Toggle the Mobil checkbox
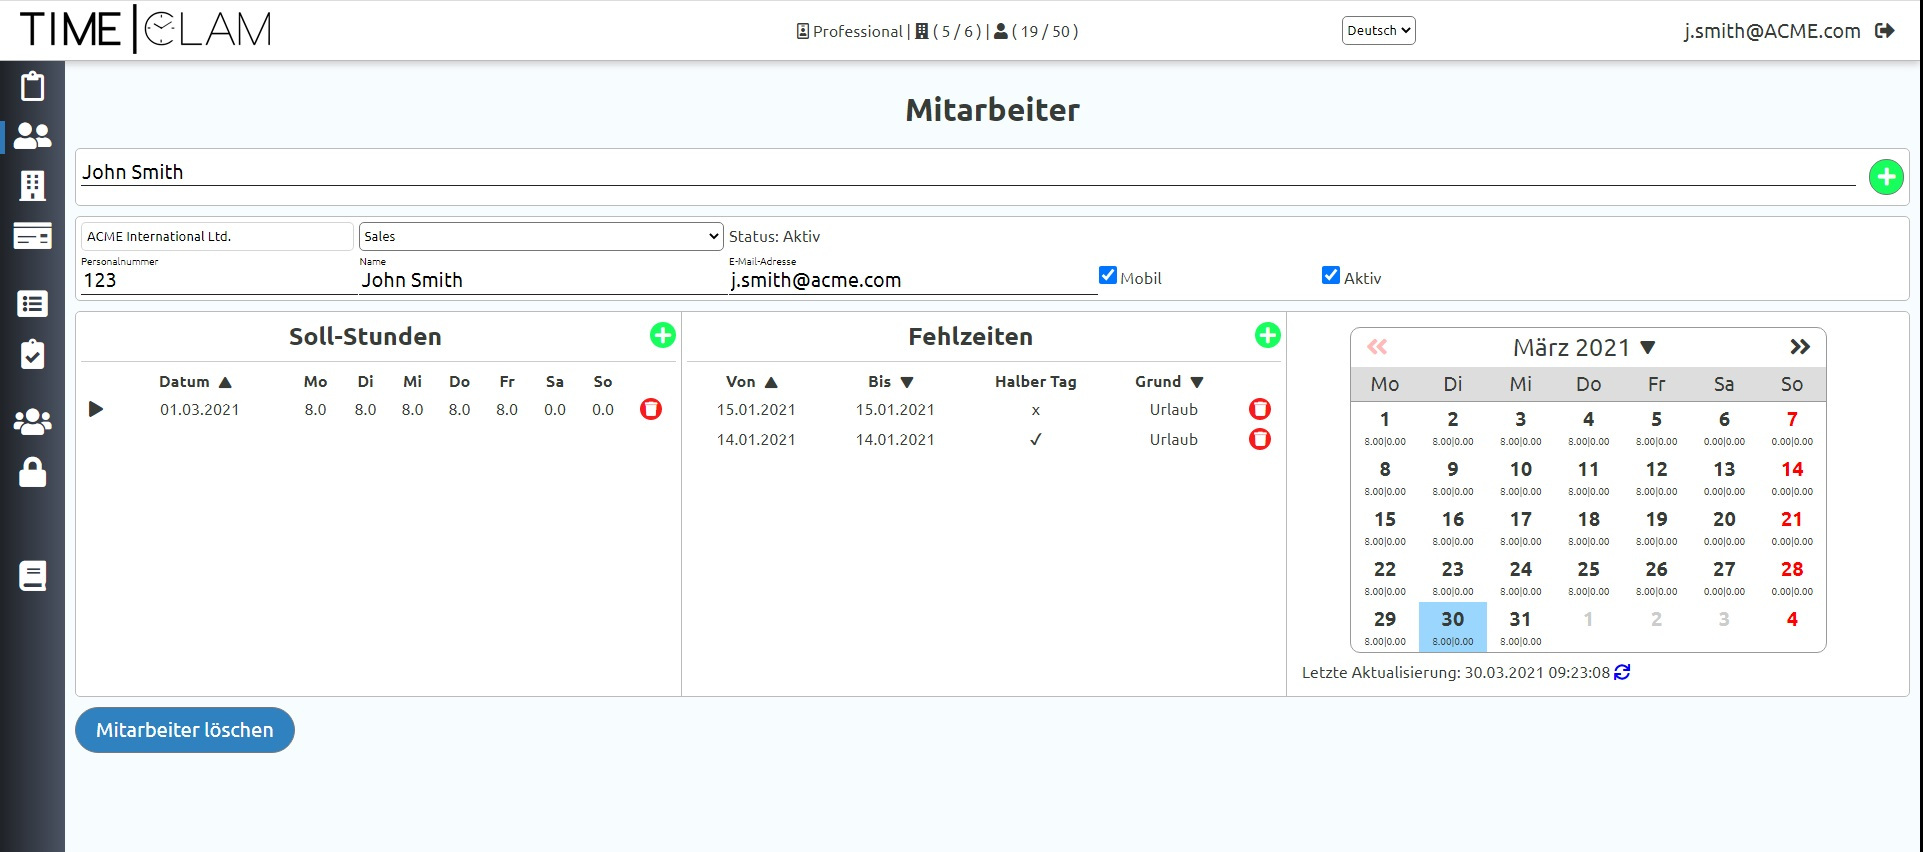This screenshot has height=852, width=1923. [1108, 275]
